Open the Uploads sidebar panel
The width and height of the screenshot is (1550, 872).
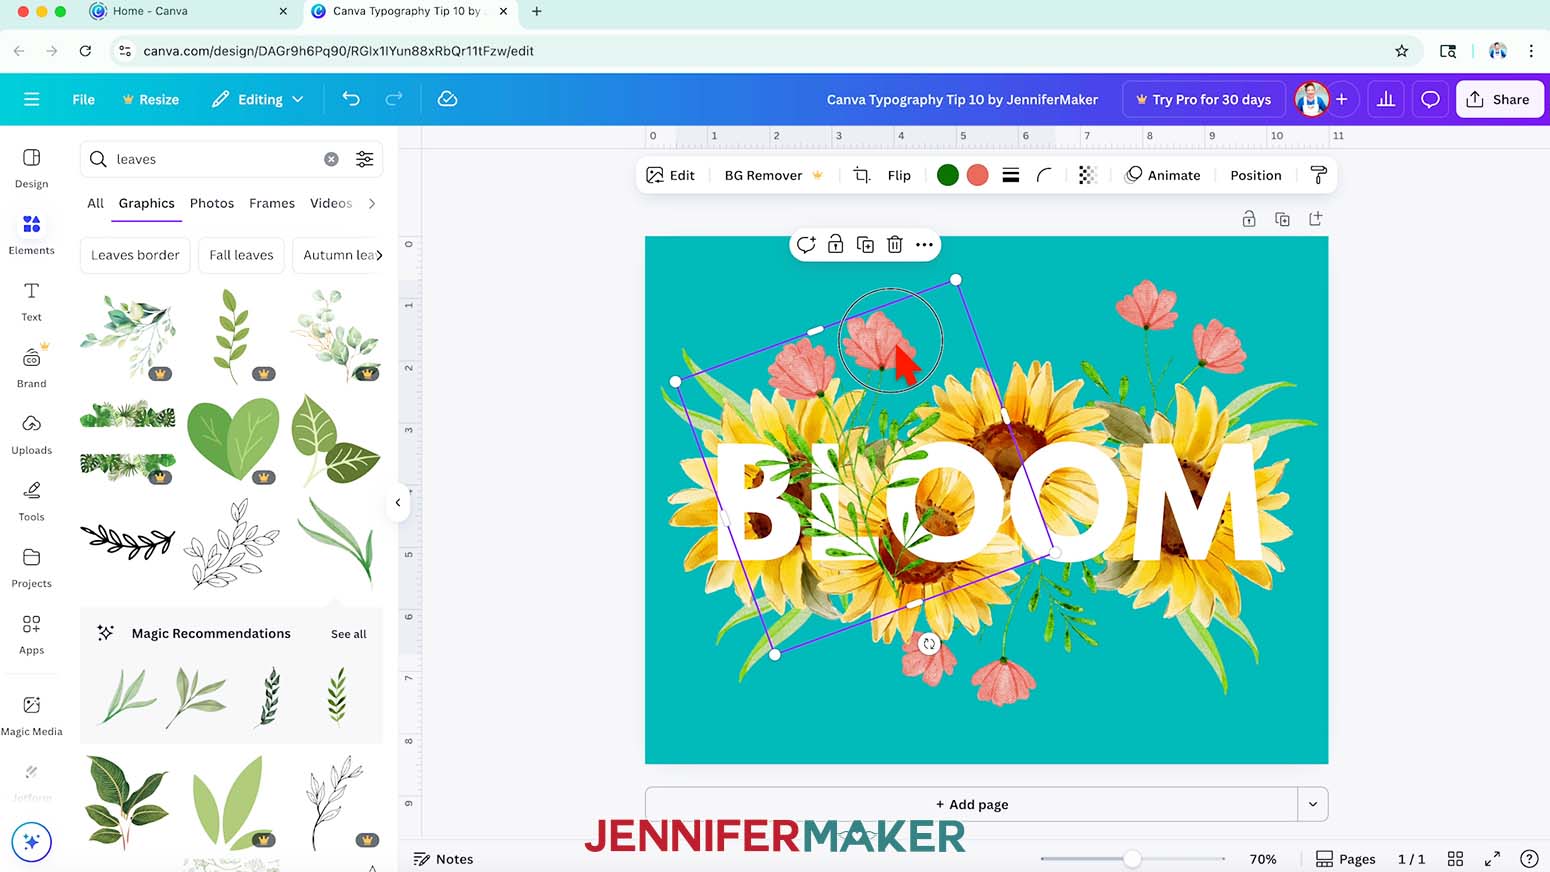pyautogui.click(x=31, y=435)
